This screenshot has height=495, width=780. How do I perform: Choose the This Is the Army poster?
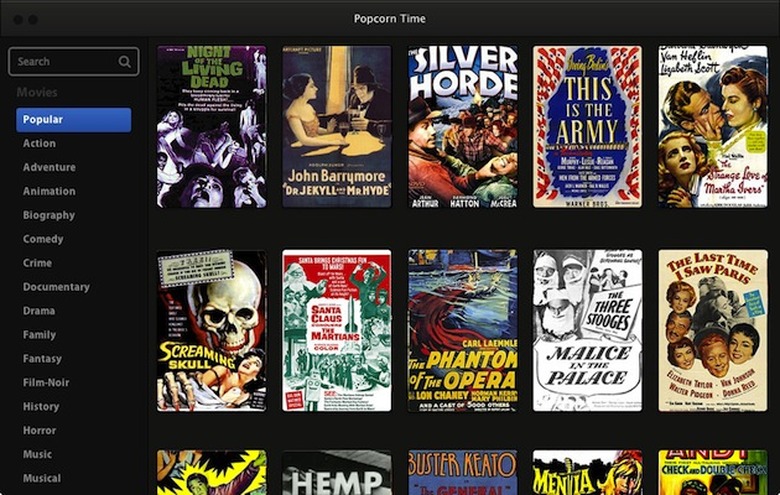(587, 126)
